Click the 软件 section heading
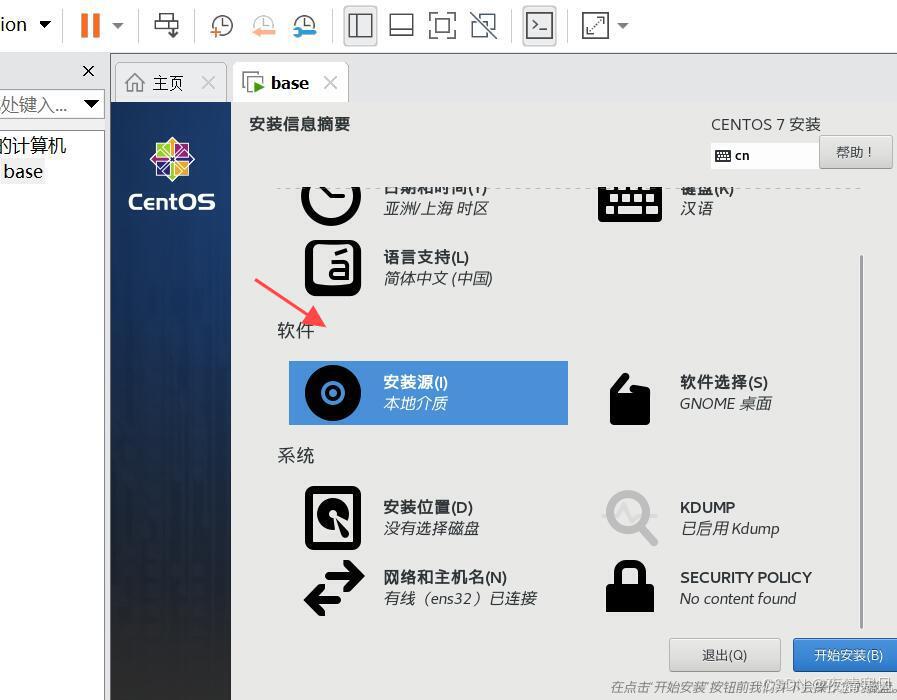 pos(295,330)
